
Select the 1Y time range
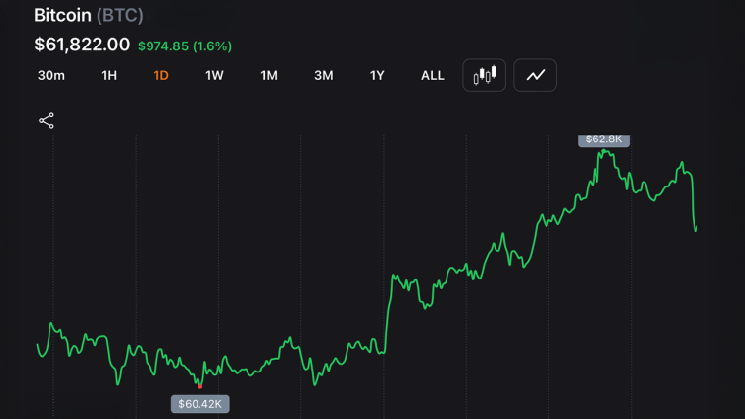coord(377,76)
